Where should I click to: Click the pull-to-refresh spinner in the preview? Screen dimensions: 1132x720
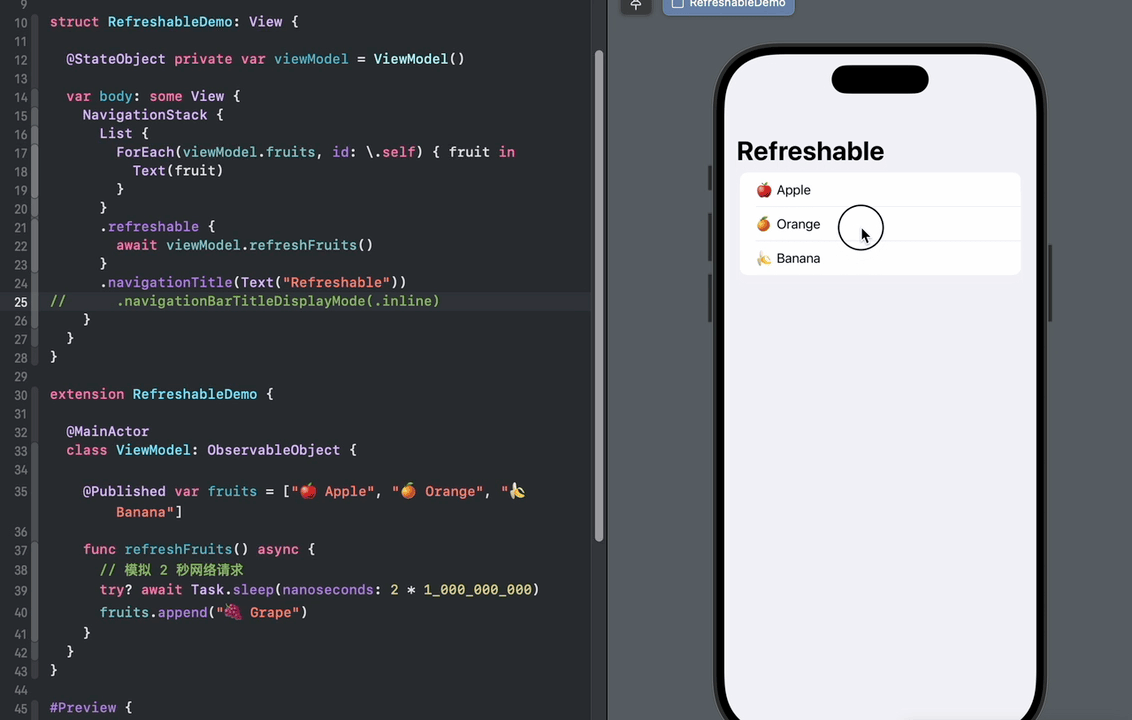(861, 227)
